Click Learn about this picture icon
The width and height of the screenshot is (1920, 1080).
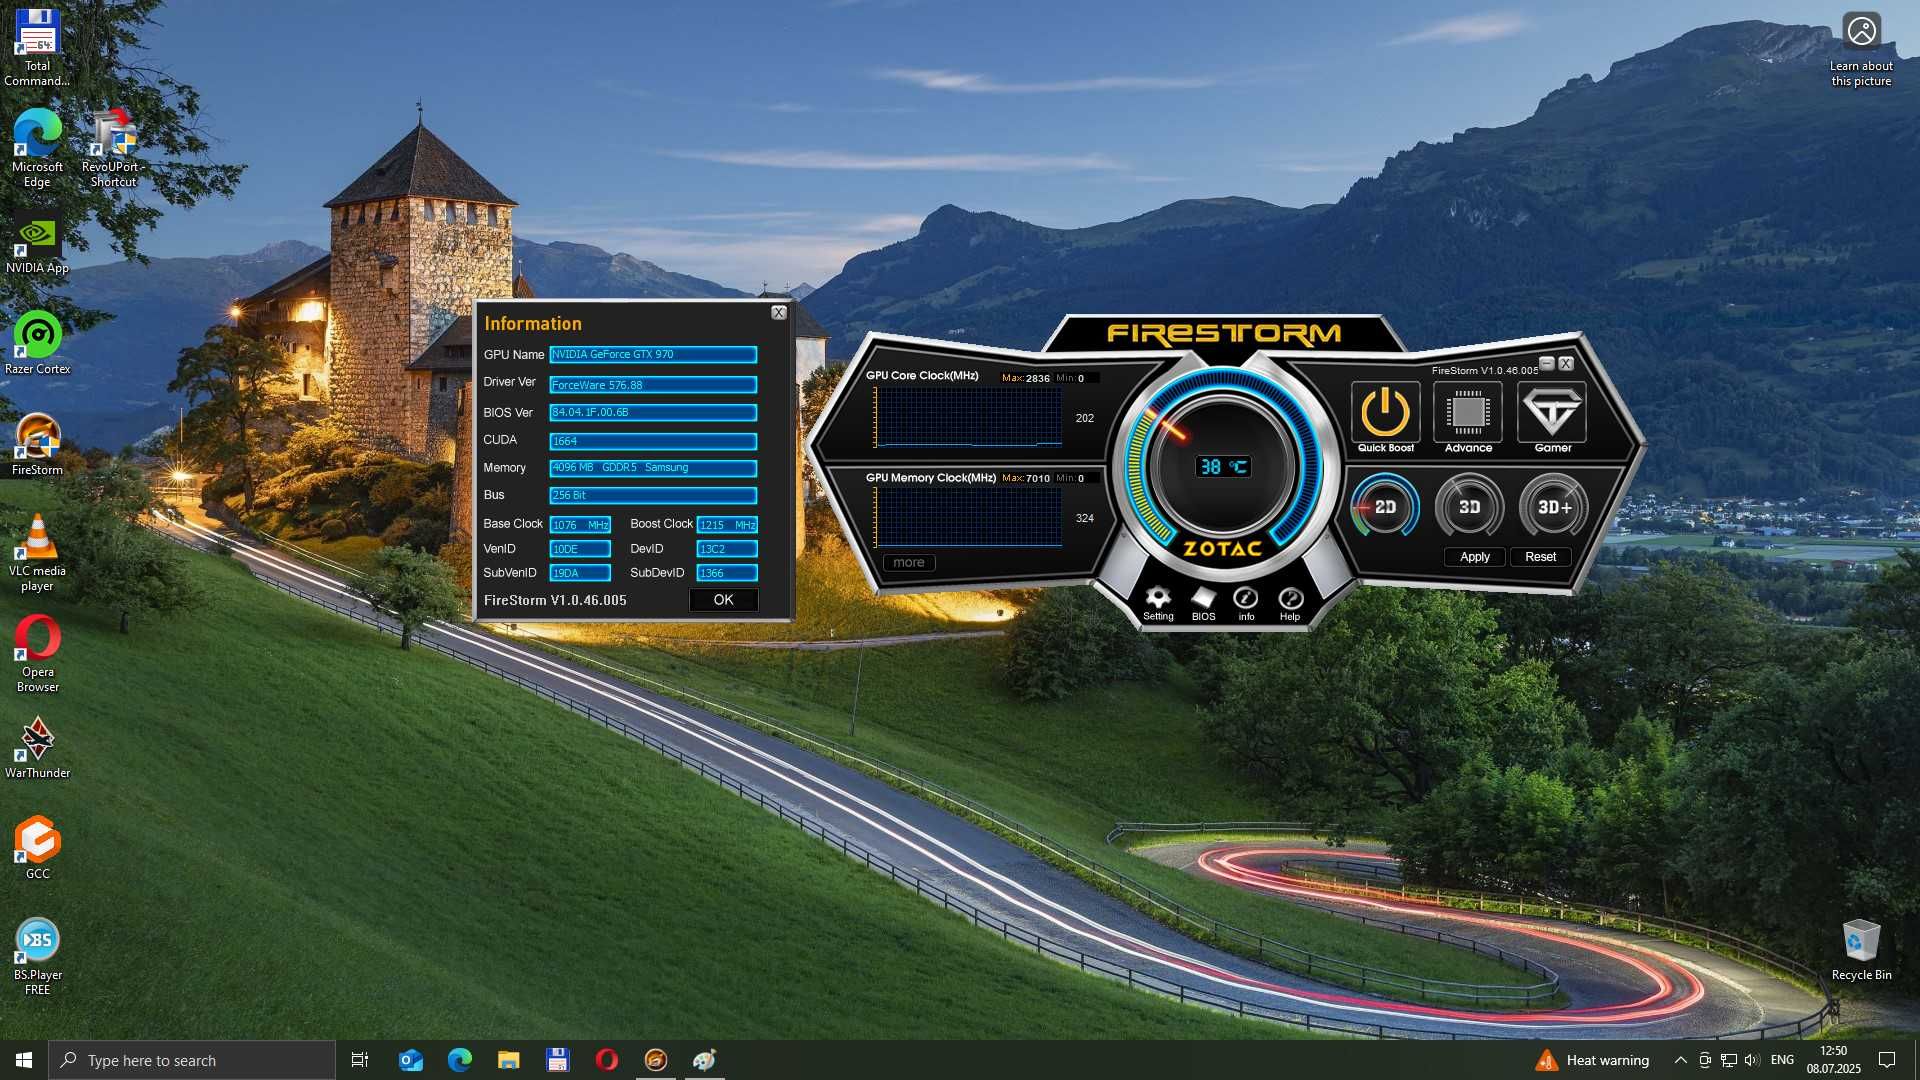(1861, 49)
